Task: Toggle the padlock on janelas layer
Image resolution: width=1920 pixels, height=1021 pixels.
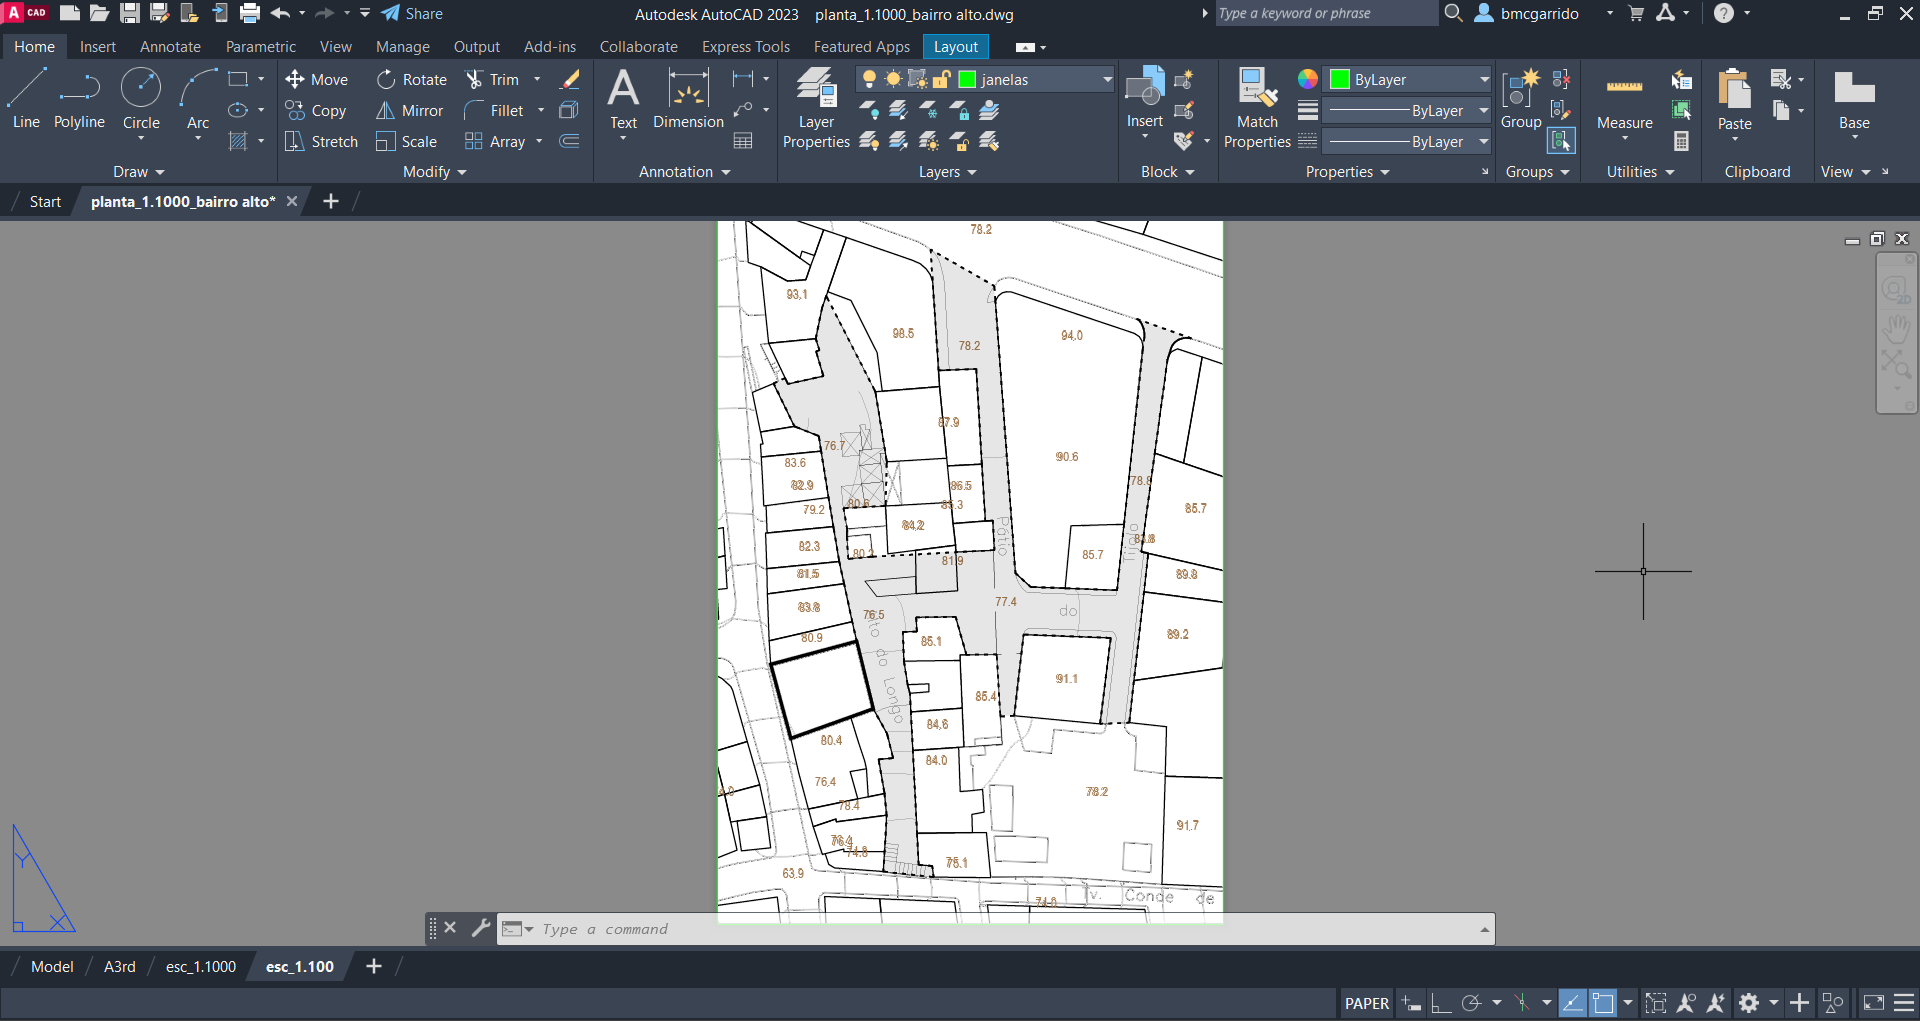Action: tap(941, 80)
